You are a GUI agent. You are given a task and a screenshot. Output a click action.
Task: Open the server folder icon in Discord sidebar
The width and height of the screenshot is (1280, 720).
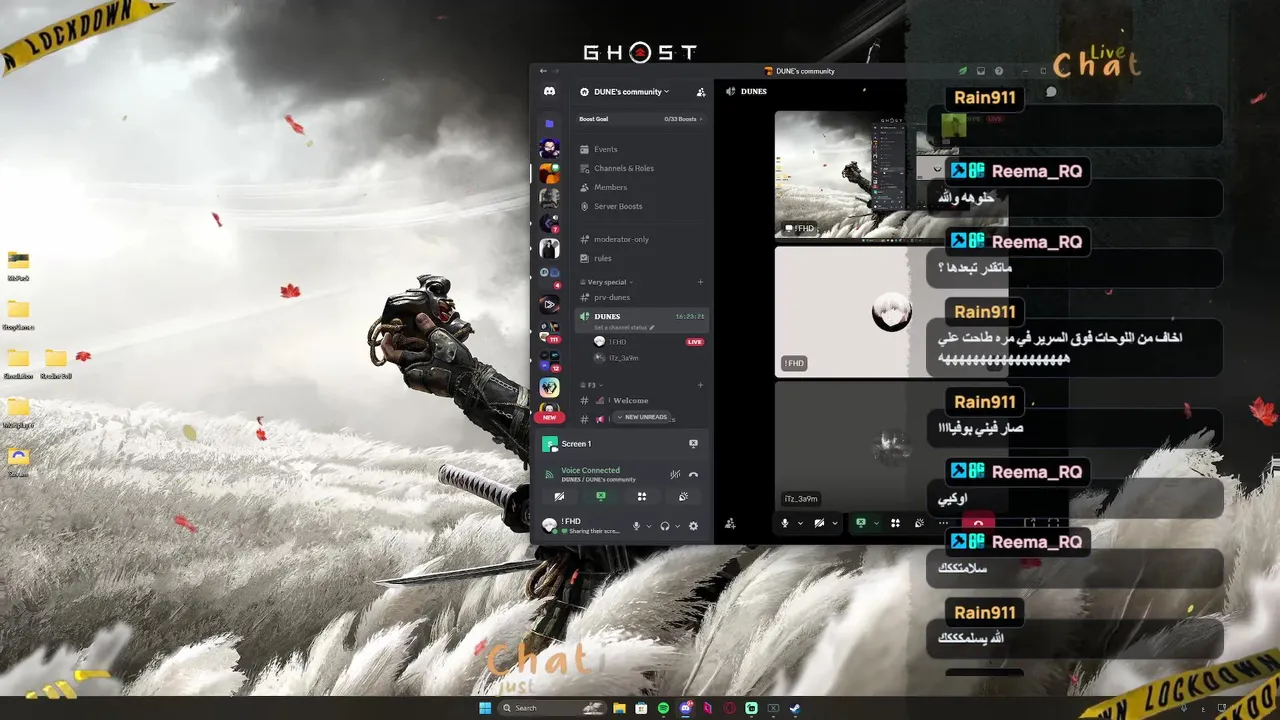[549, 123]
